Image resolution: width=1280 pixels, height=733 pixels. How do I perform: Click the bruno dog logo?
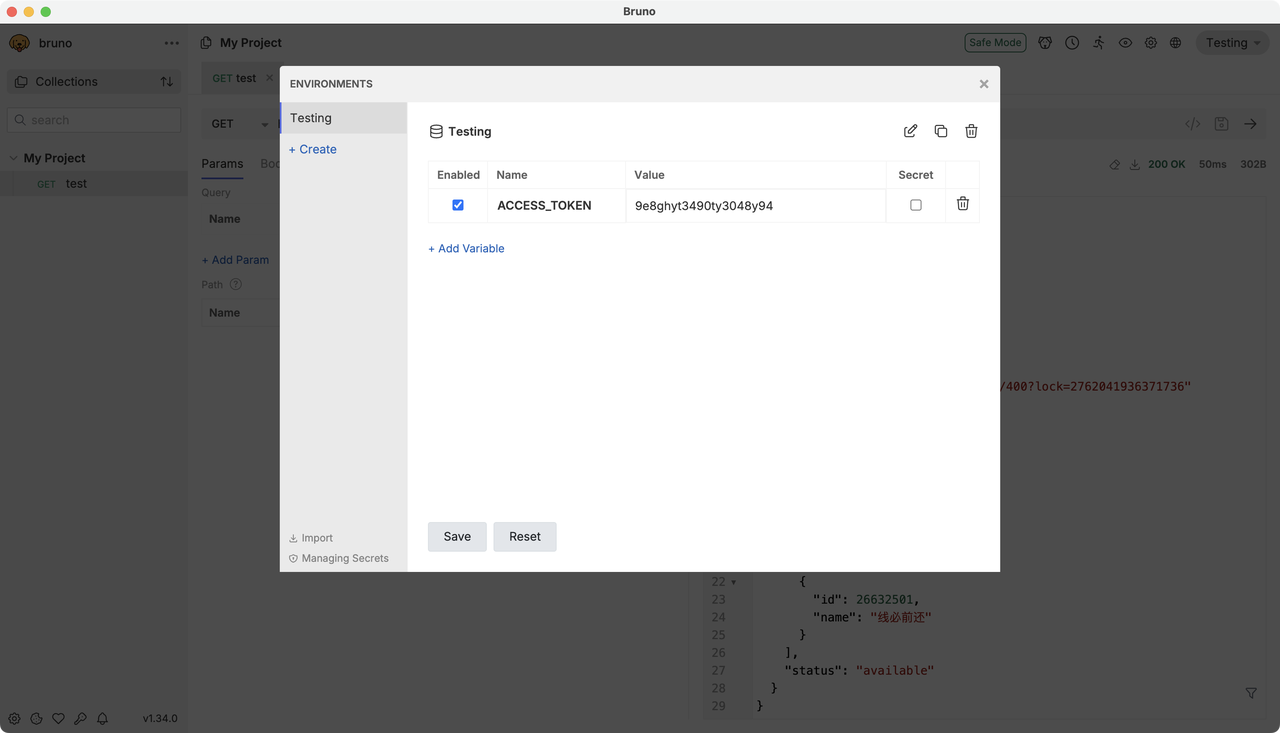pos(19,43)
